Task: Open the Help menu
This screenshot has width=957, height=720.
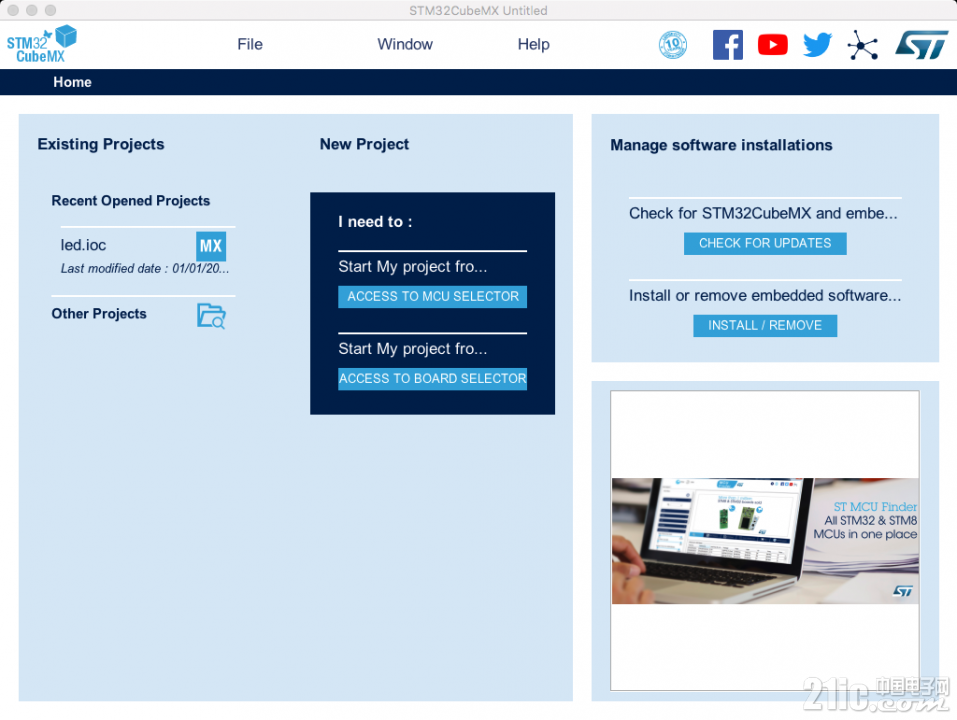Action: click(533, 45)
